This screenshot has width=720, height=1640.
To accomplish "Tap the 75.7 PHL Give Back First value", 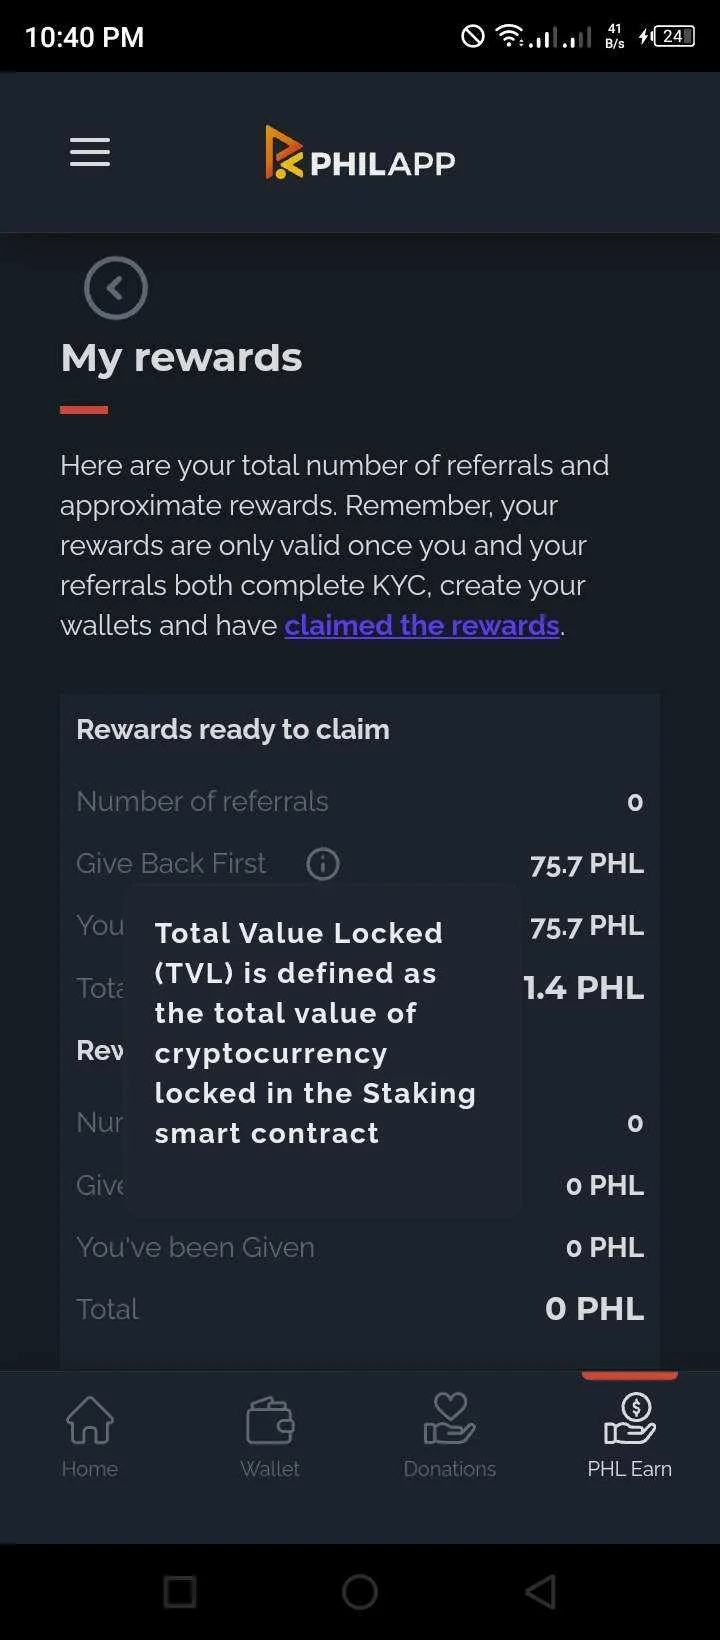I will pyautogui.click(x=587, y=864).
